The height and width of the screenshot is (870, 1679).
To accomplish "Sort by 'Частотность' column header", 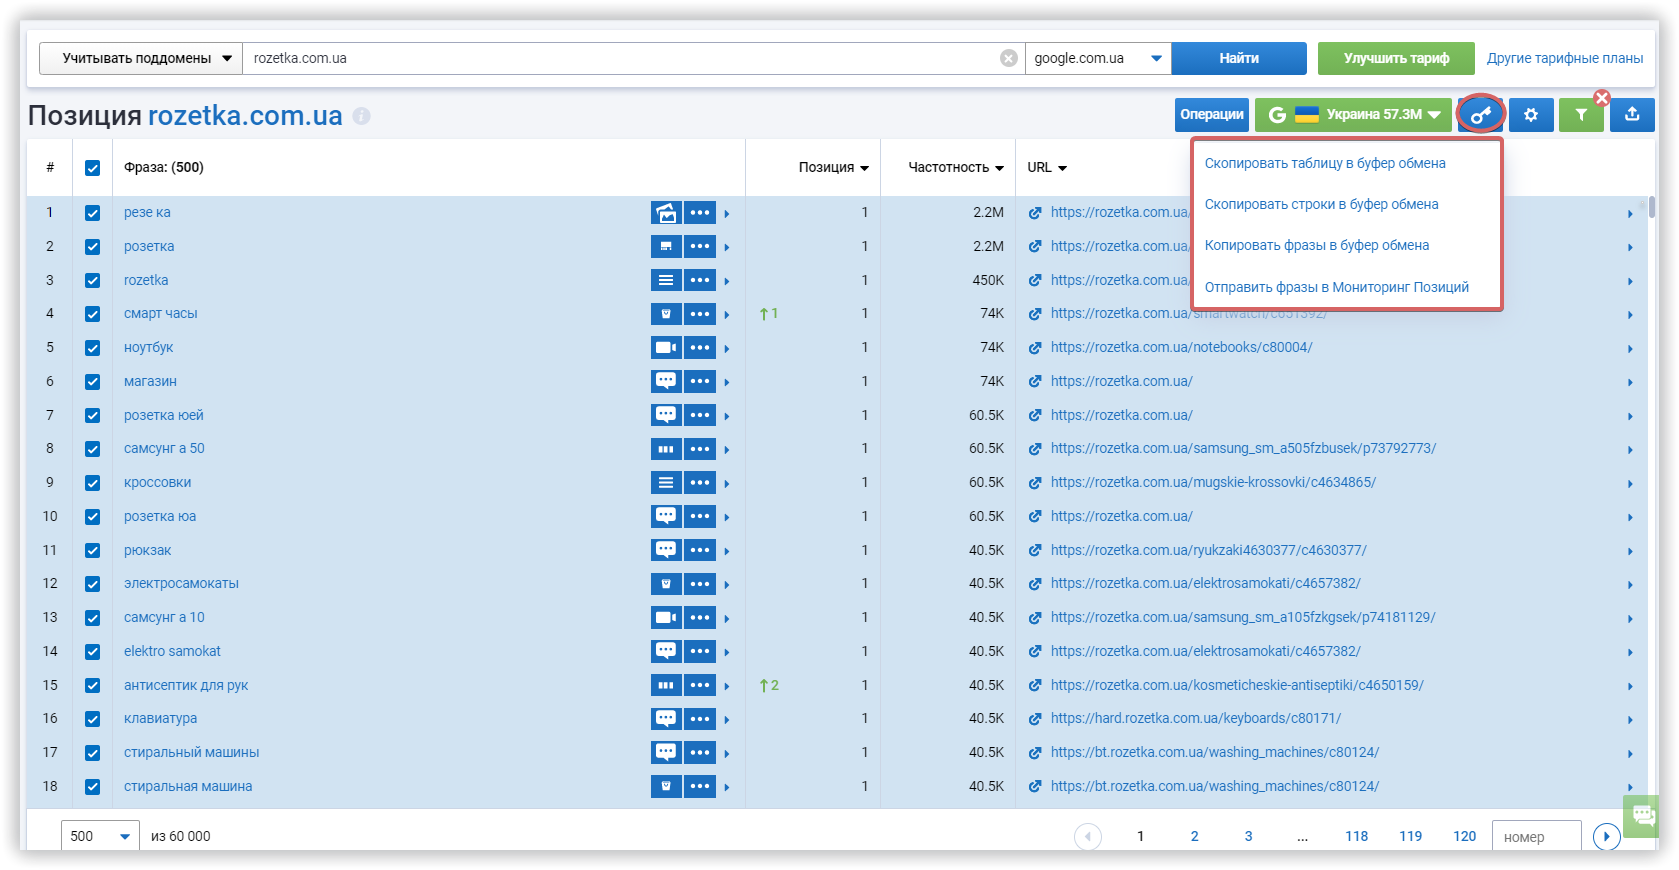I will [955, 168].
